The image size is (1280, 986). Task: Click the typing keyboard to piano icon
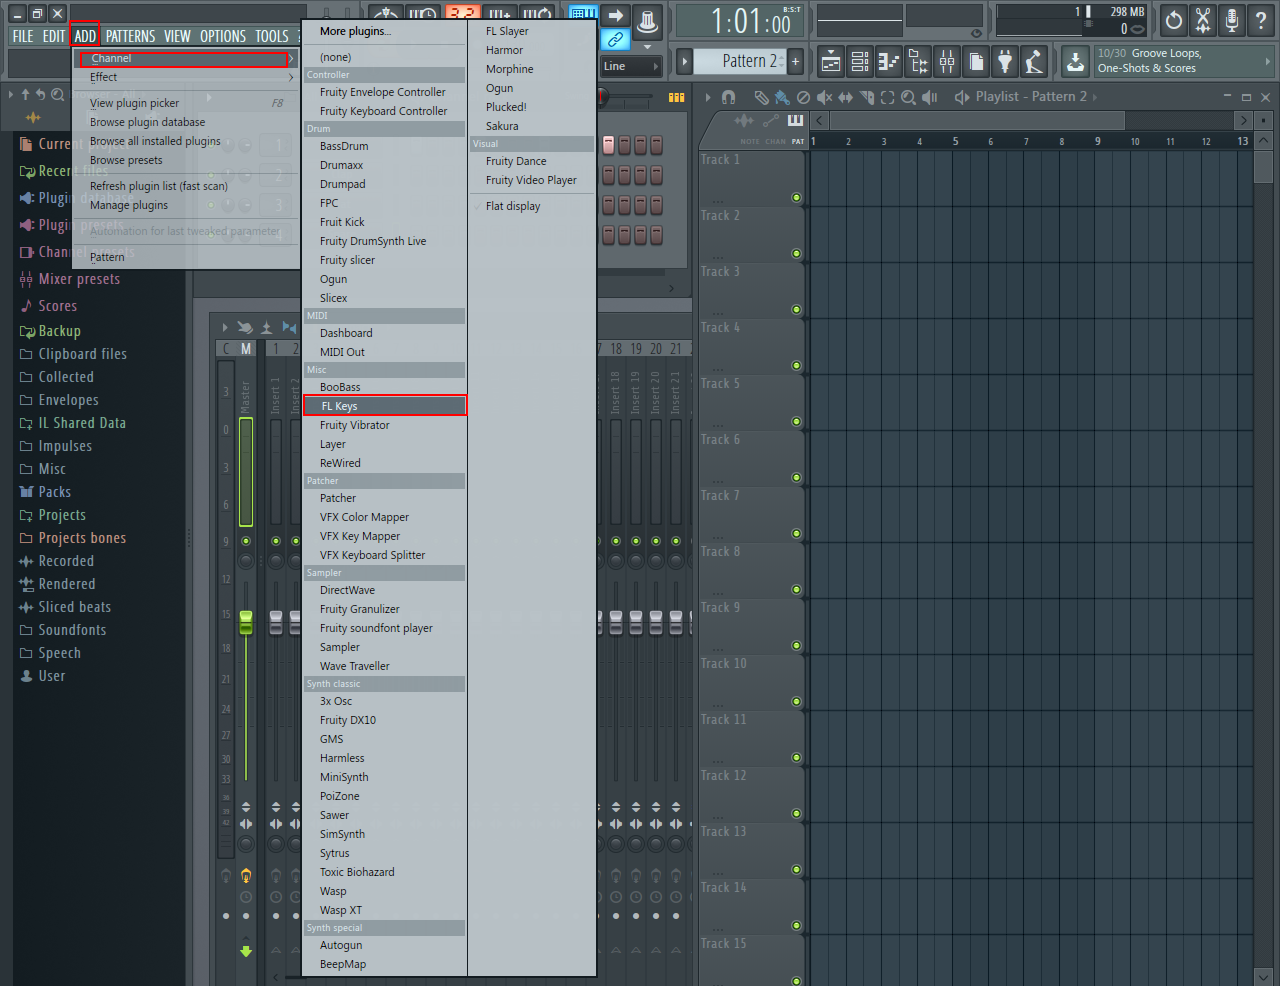point(583,14)
